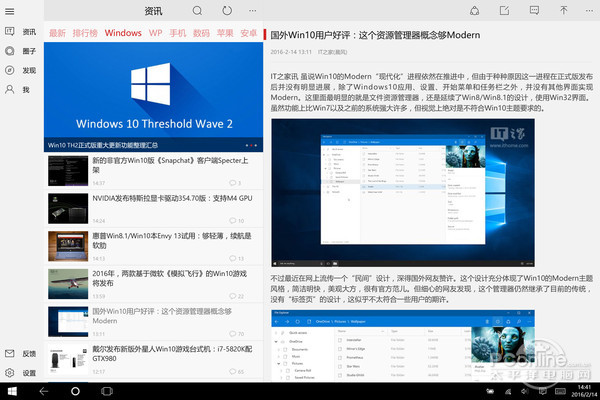Enlarge the second File Explorer concept image
Image resolution: width=600 pixels, height=400 pixels.
[x=403, y=346]
